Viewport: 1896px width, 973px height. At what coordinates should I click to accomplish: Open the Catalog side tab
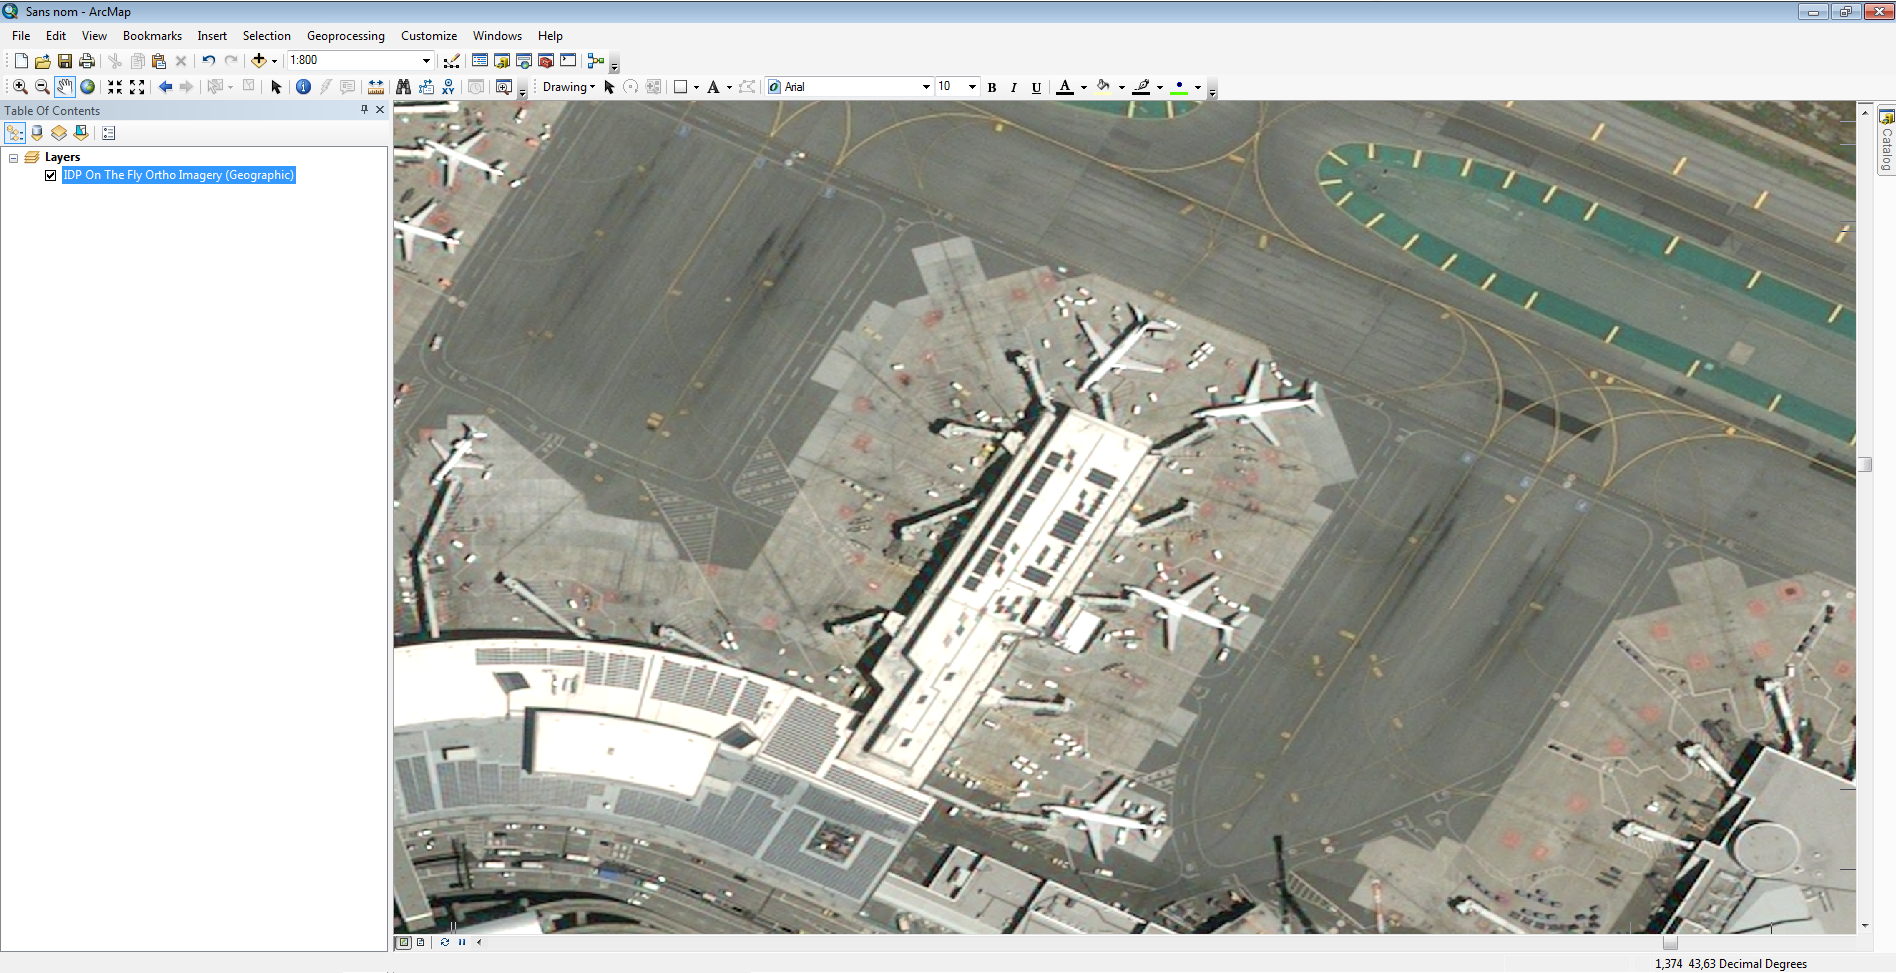1886,140
